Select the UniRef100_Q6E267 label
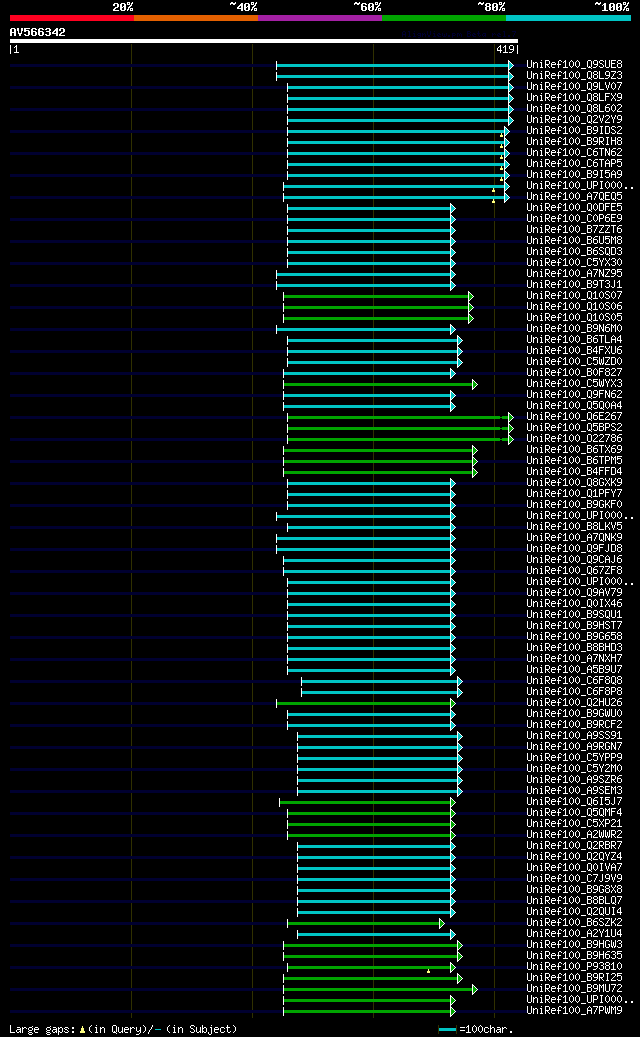This screenshot has height=1037, width=640. 574,417
